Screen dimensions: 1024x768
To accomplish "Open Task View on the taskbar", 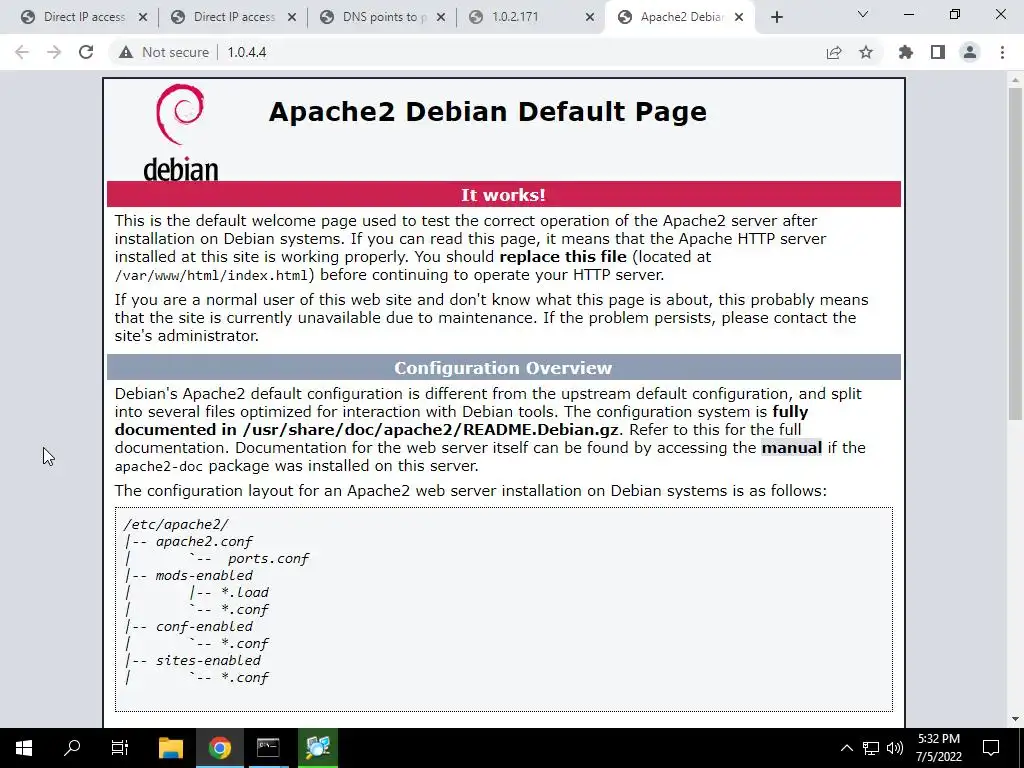I will [120, 747].
